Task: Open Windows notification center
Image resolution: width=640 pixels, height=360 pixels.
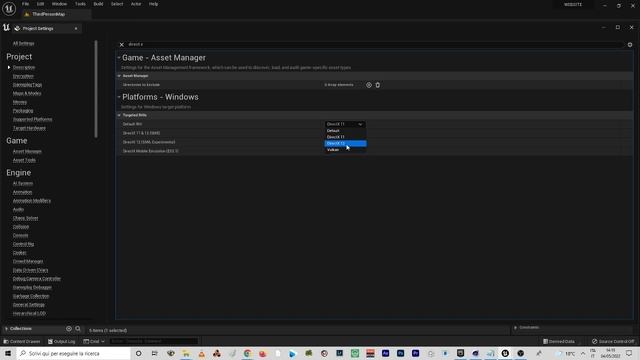Action: click(x=629, y=353)
